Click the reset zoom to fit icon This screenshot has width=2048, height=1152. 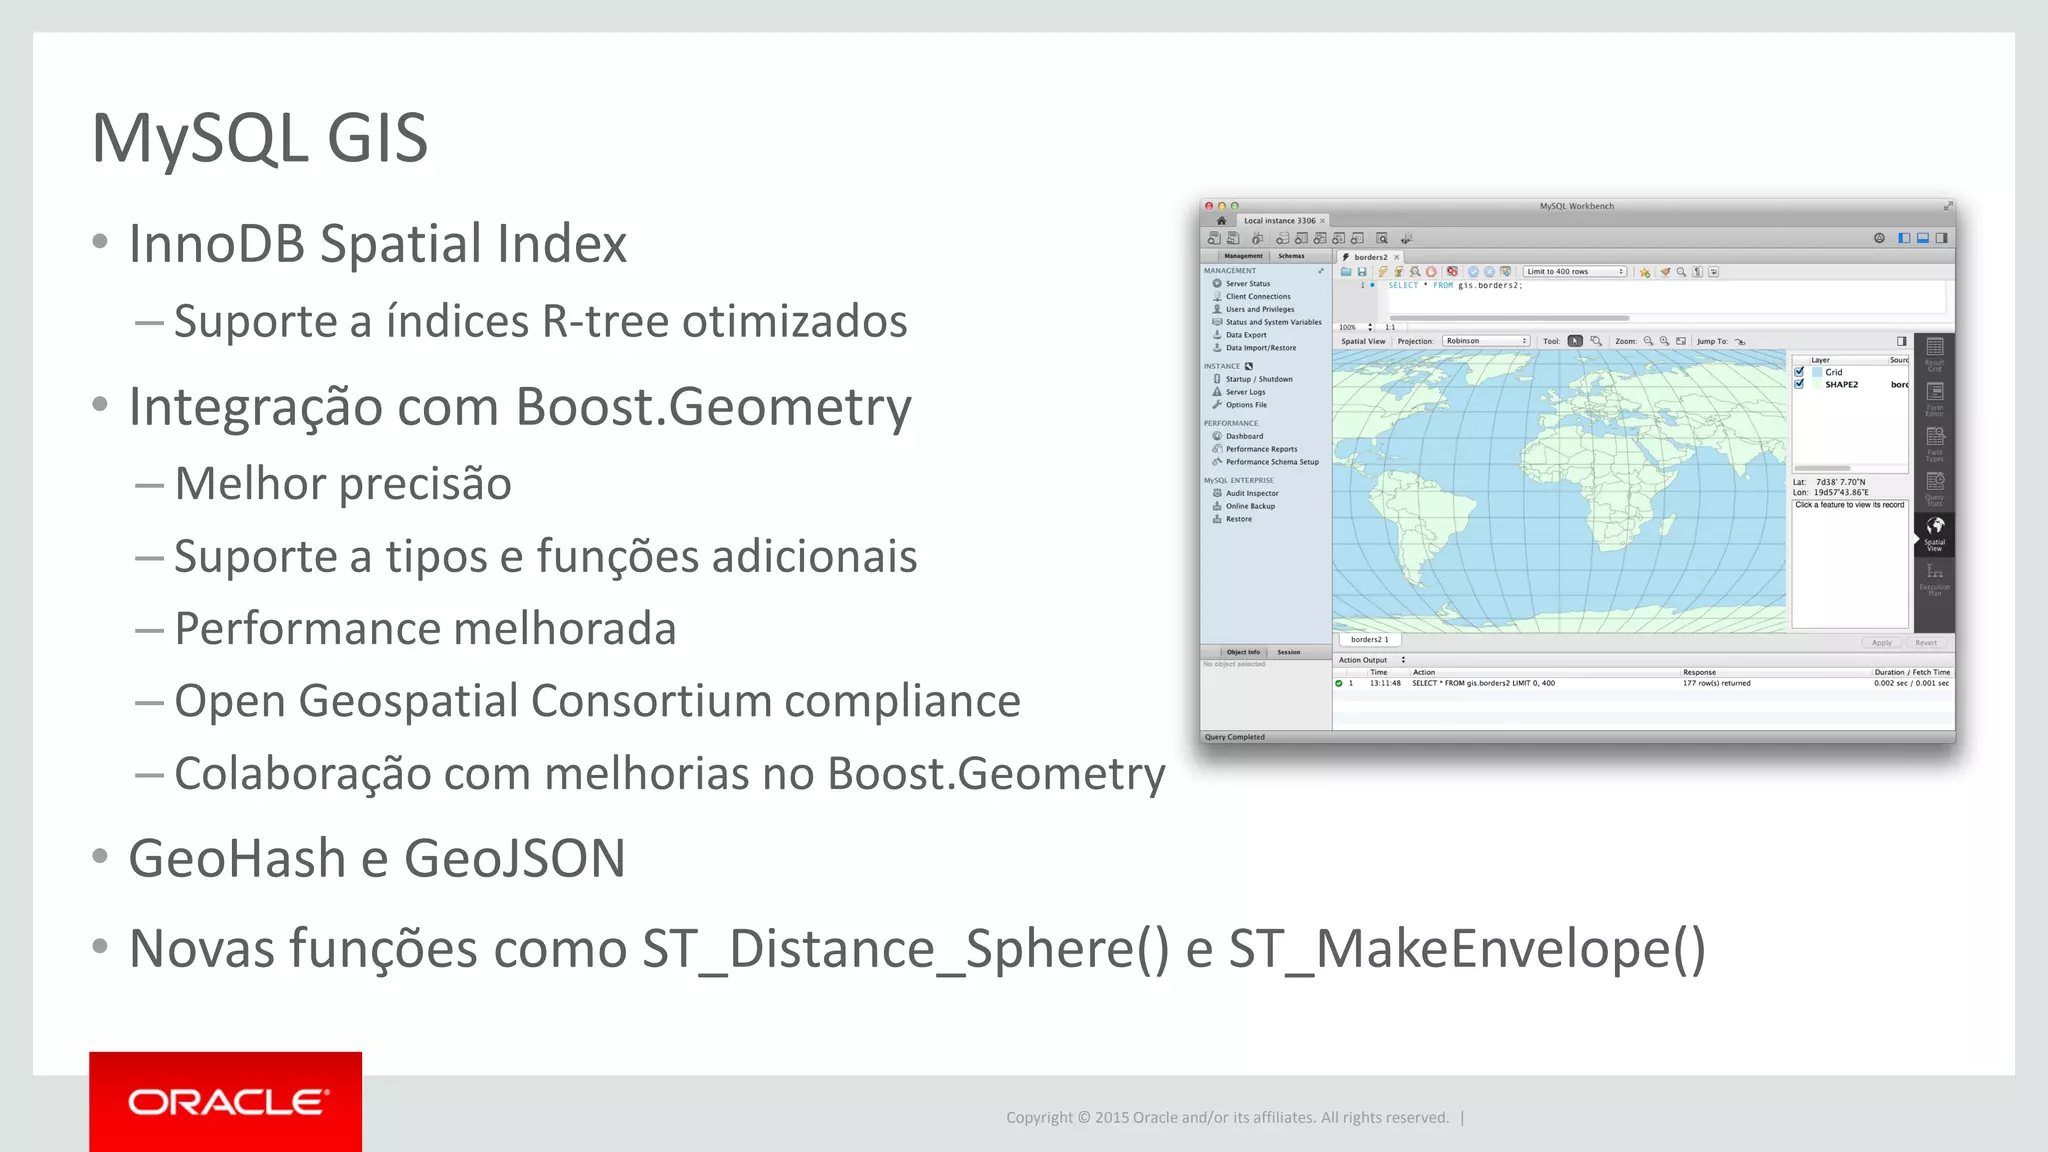[x=1681, y=341]
